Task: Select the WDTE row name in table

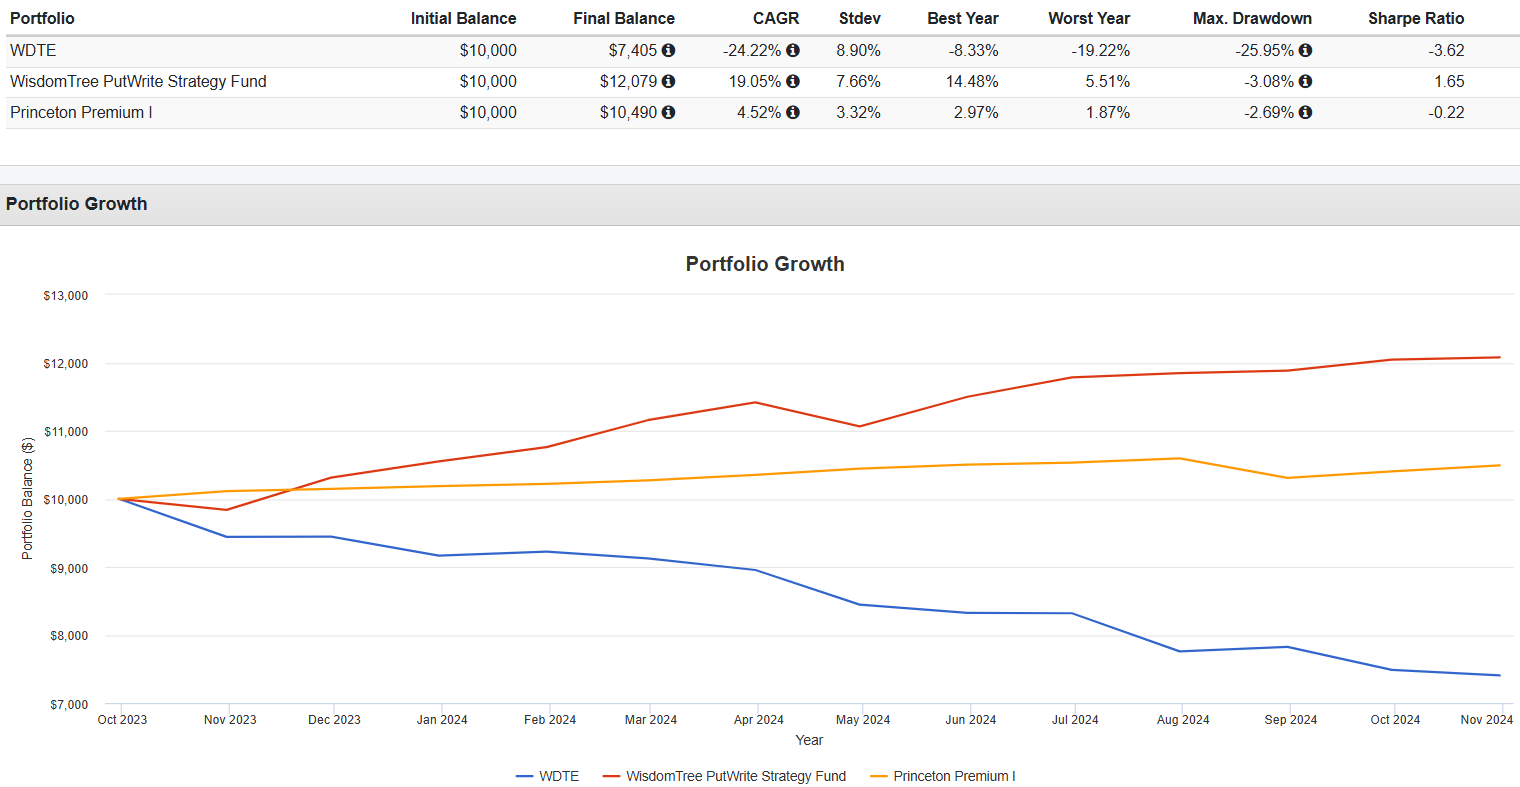Action: (33, 50)
